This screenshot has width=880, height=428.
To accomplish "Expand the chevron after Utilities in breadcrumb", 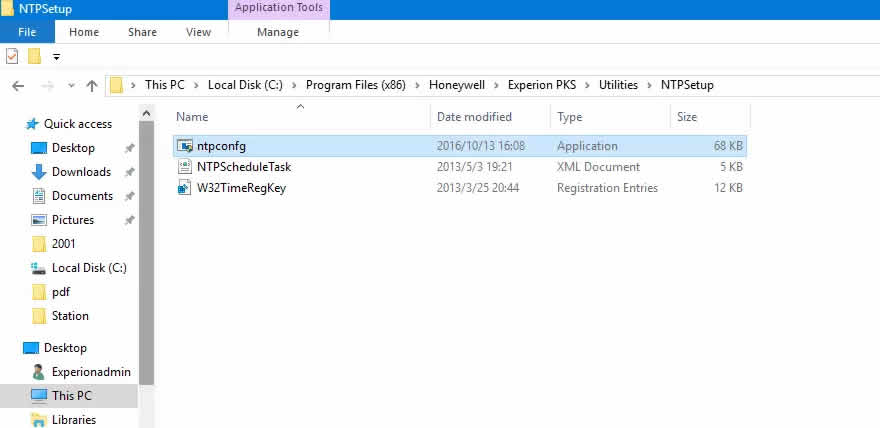I will (649, 85).
